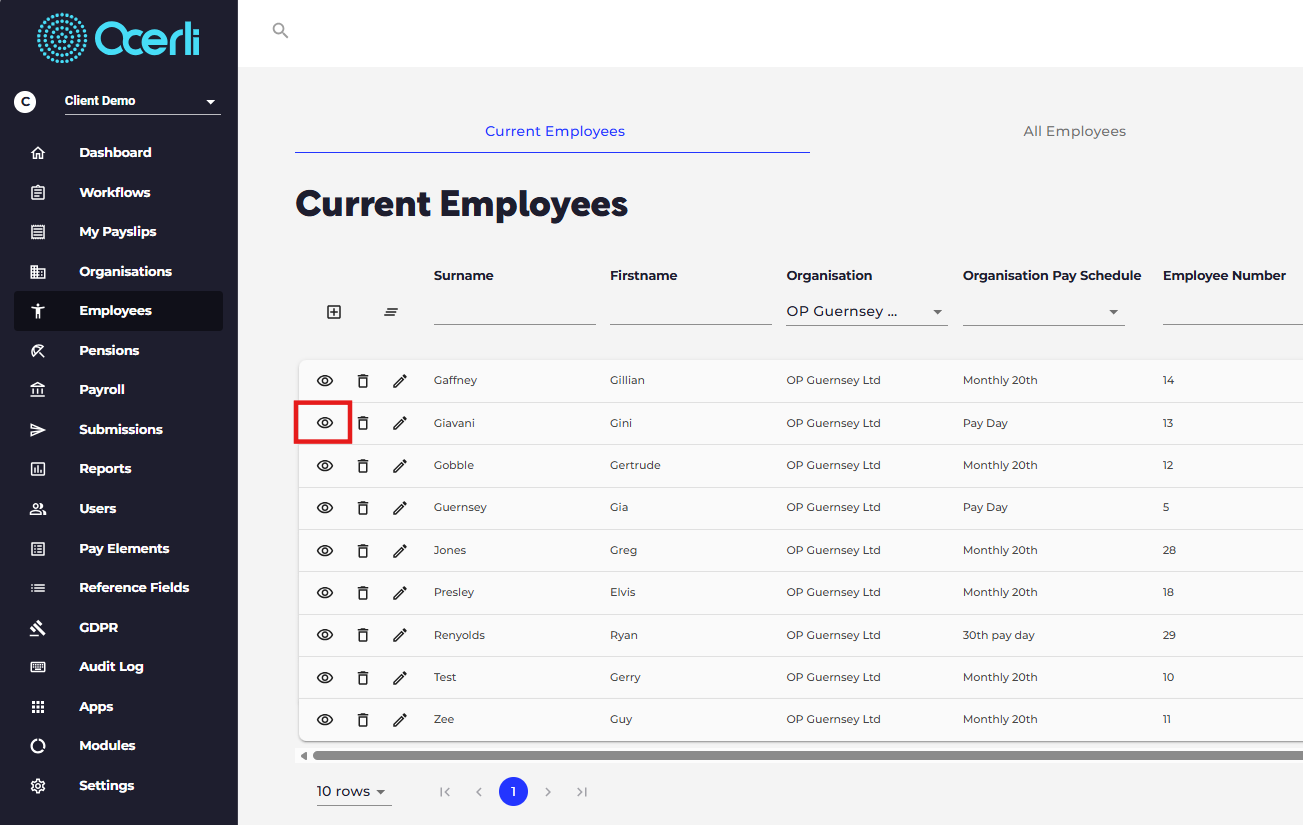Click eye icon for Zee Guy
The height and width of the screenshot is (825, 1303).
pyautogui.click(x=325, y=720)
